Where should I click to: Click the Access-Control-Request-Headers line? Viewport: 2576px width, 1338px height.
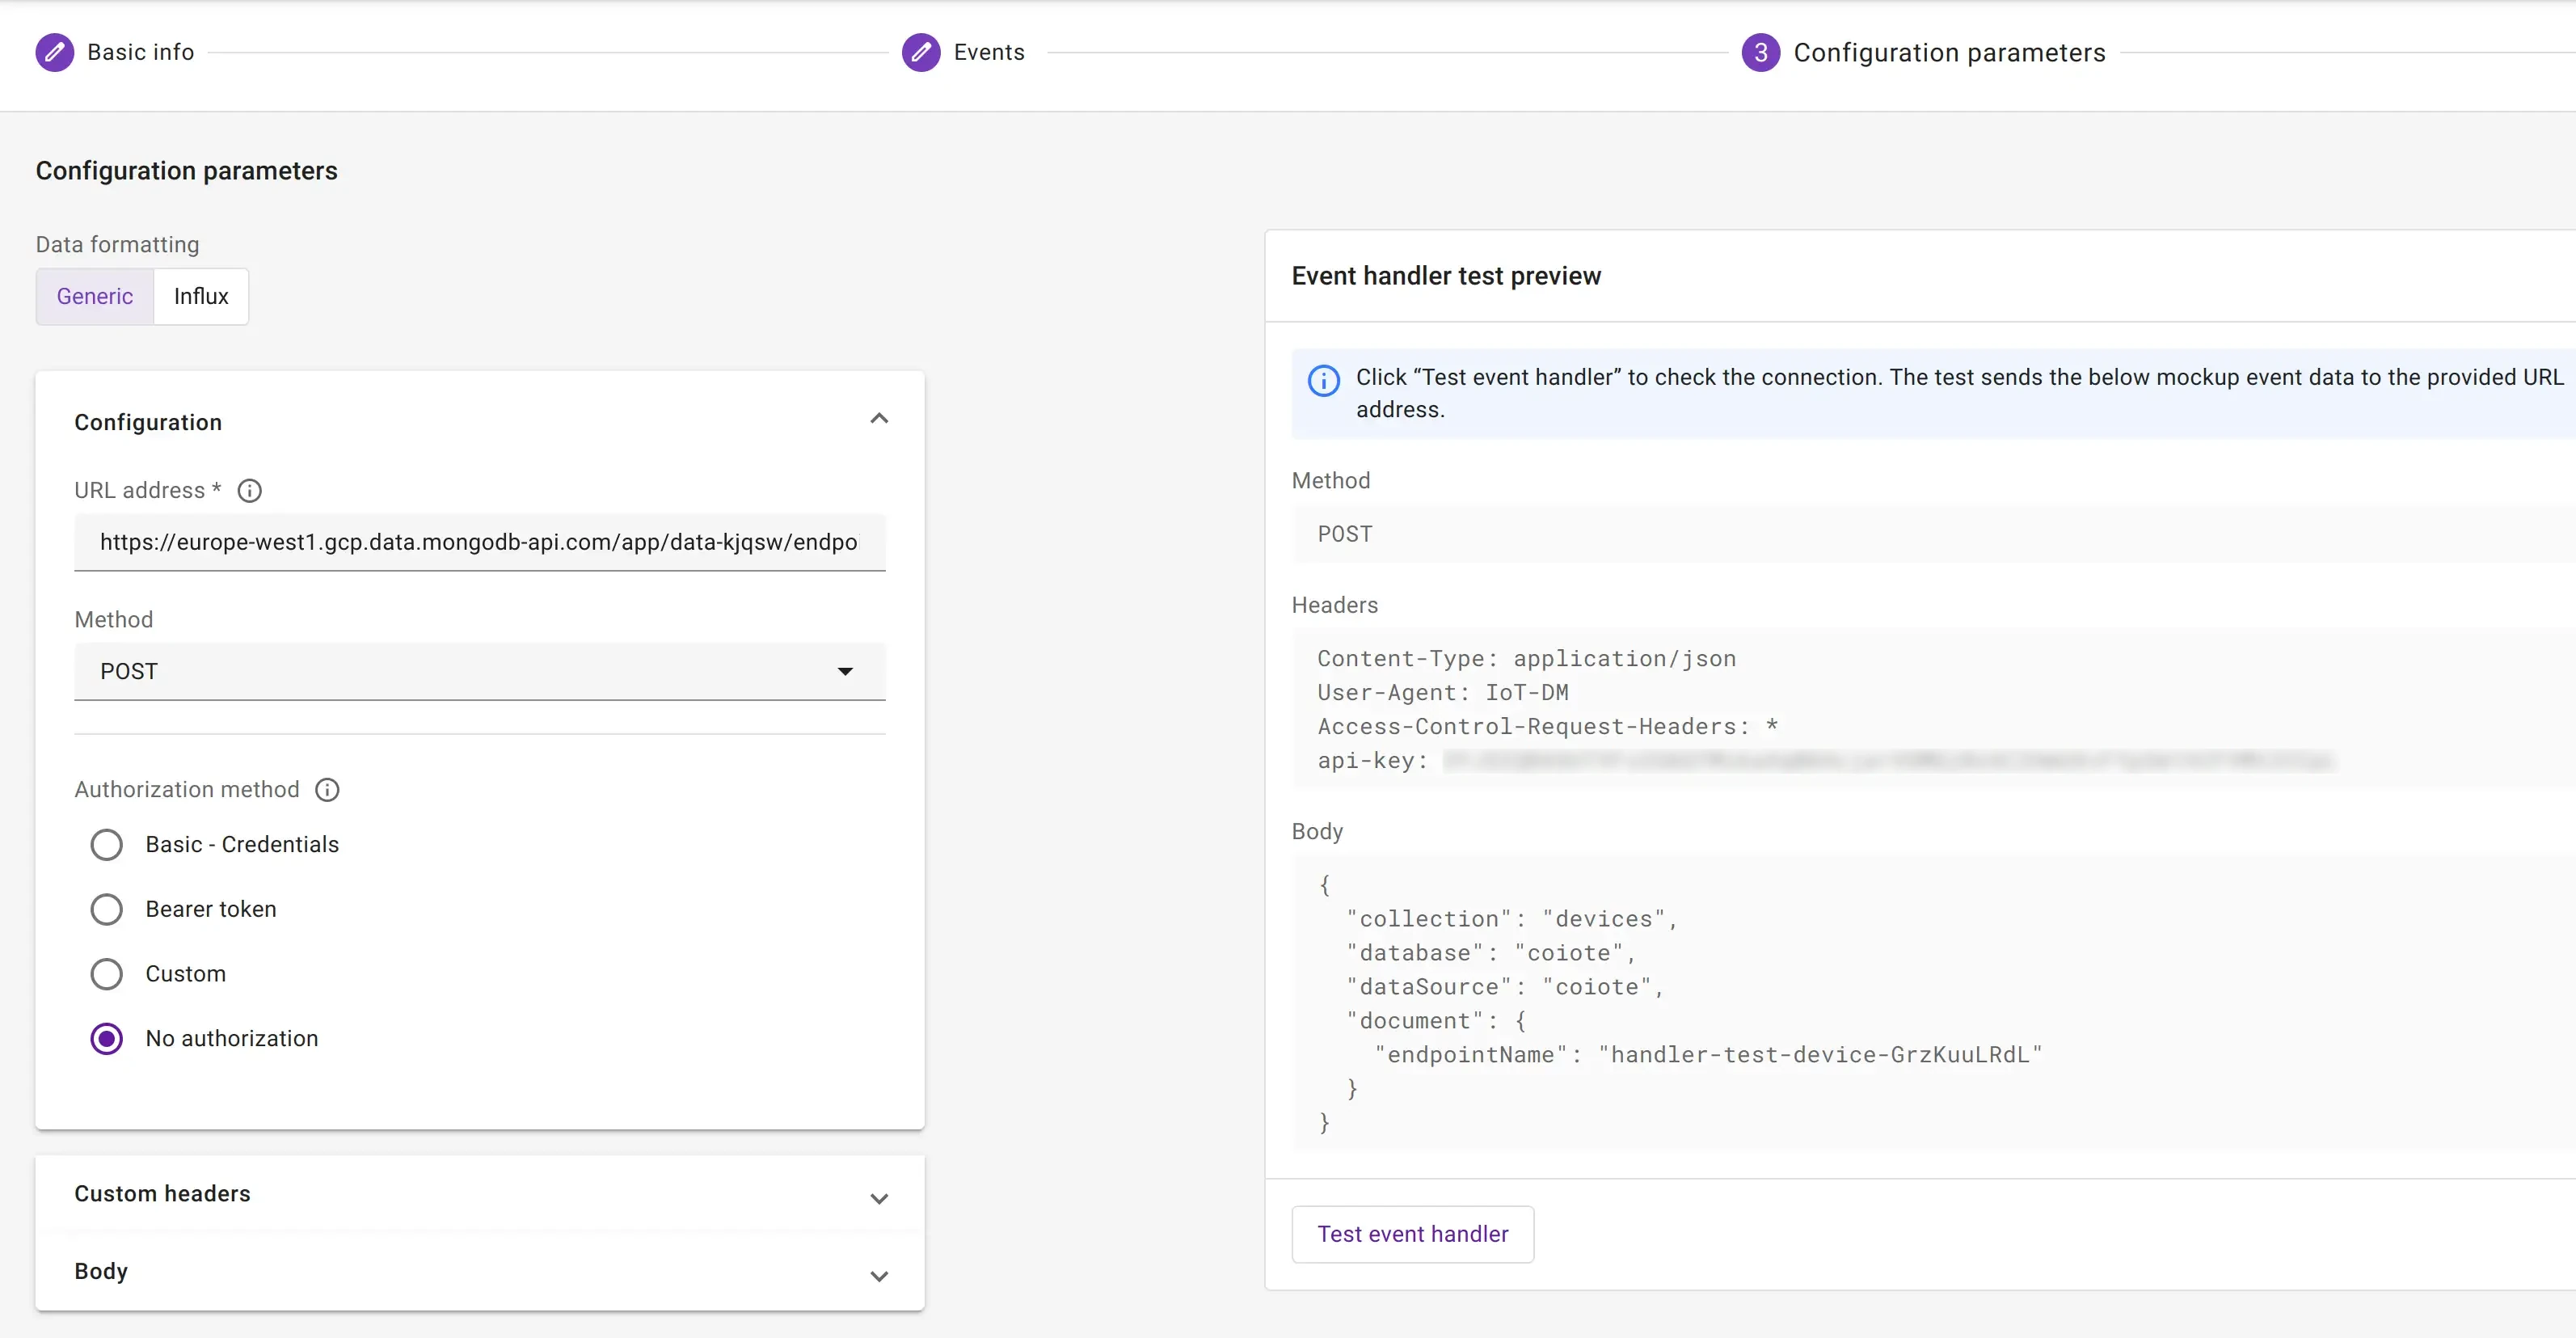1547,726
